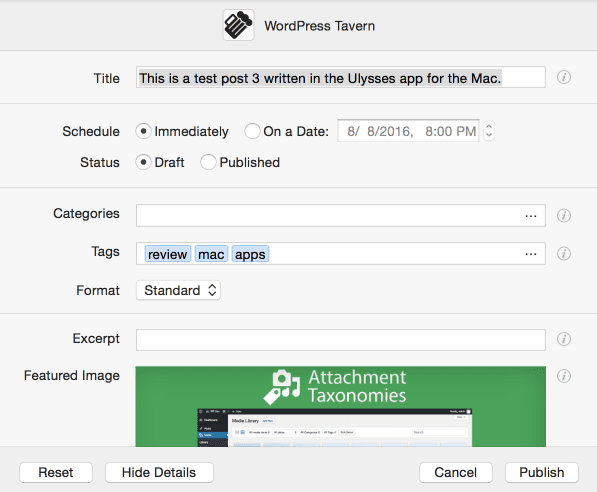Open the info icon next to Tags
The height and width of the screenshot is (492, 597).
563,254
